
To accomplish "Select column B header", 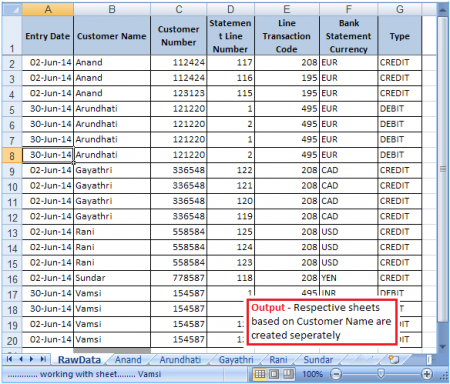I will click(x=112, y=9).
